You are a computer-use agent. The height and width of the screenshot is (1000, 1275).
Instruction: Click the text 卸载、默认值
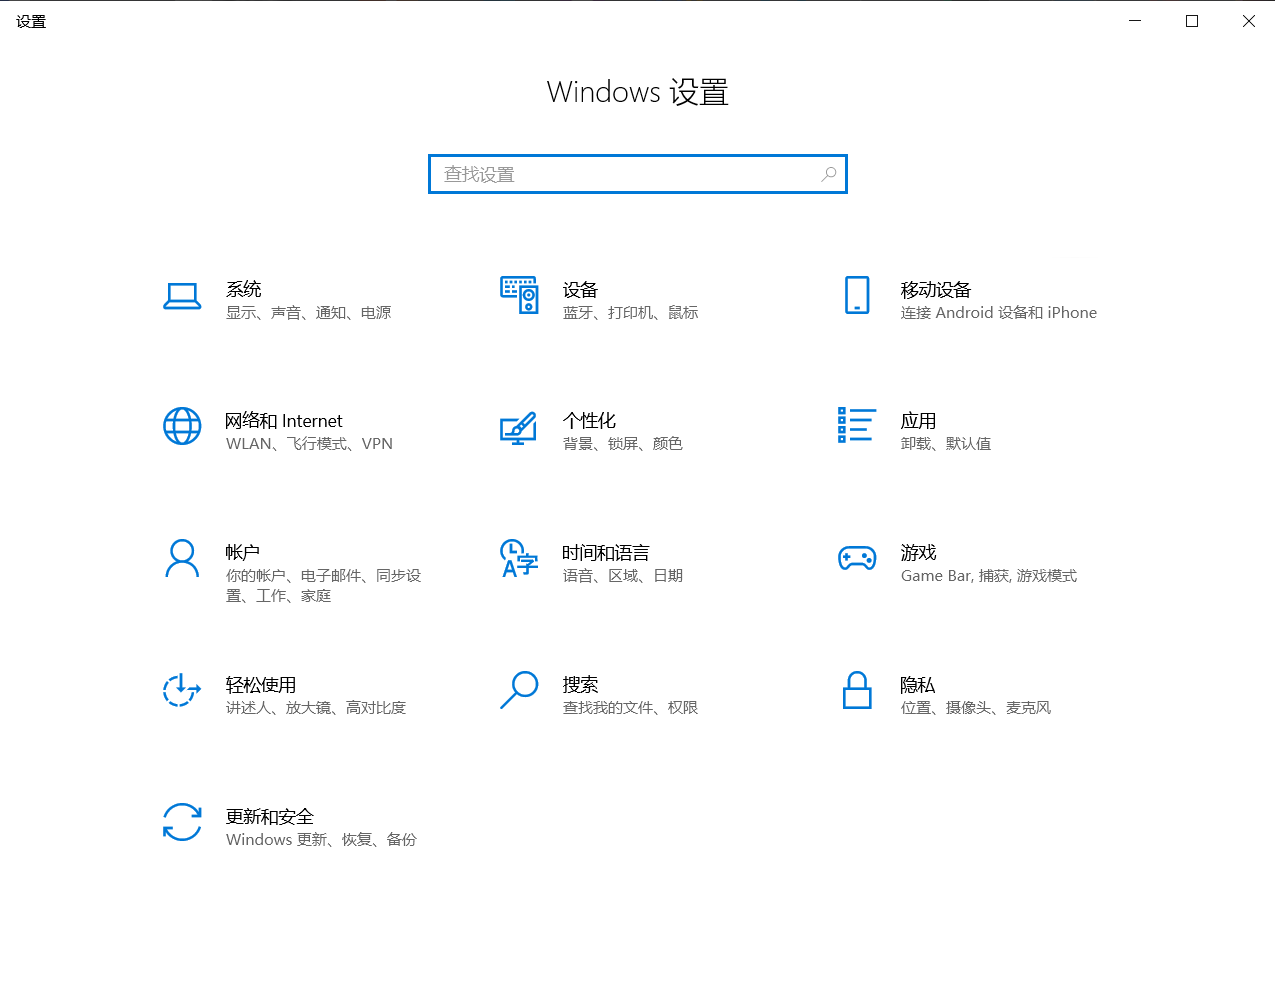coord(946,444)
